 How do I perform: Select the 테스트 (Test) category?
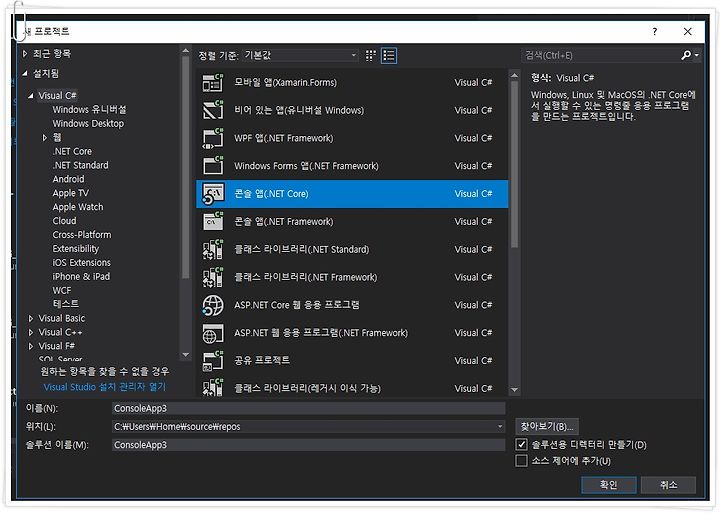point(66,304)
